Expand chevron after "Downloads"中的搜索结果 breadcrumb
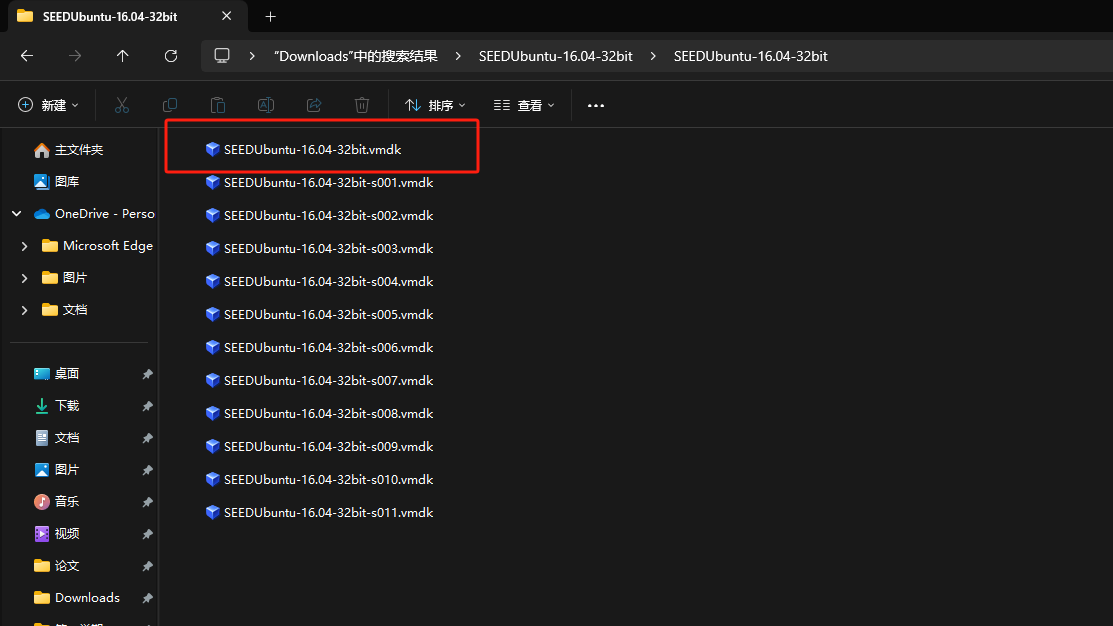Viewport: 1113px width, 626px height. 458,56
